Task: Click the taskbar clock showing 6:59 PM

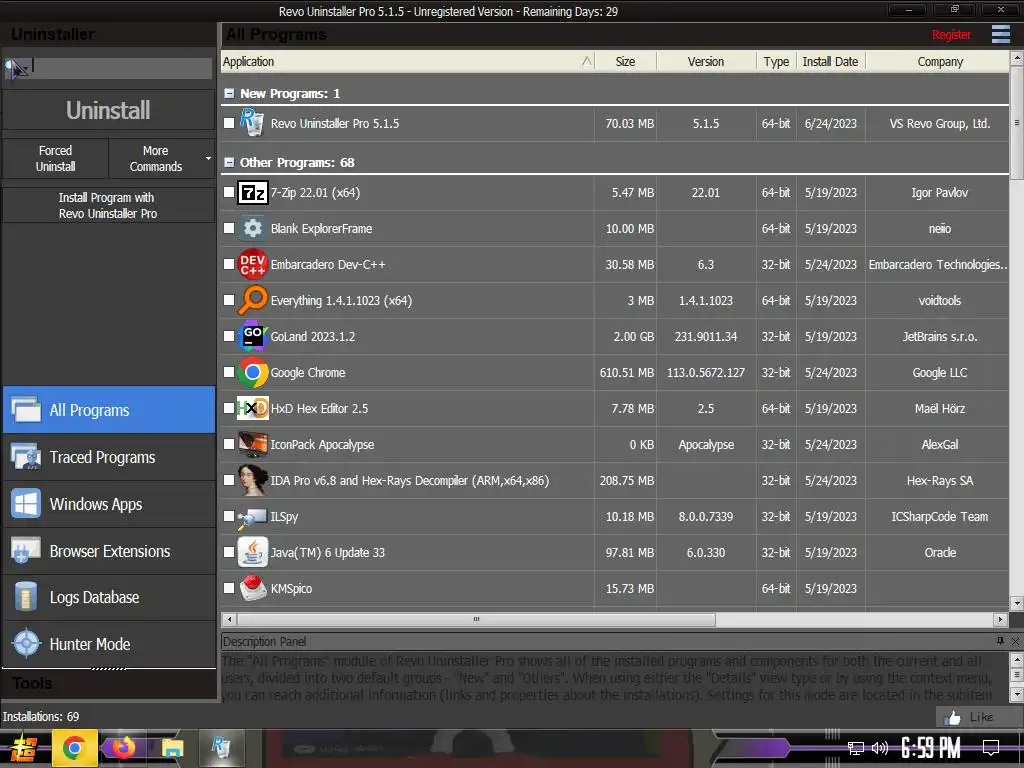Action: (x=931, y=748)
